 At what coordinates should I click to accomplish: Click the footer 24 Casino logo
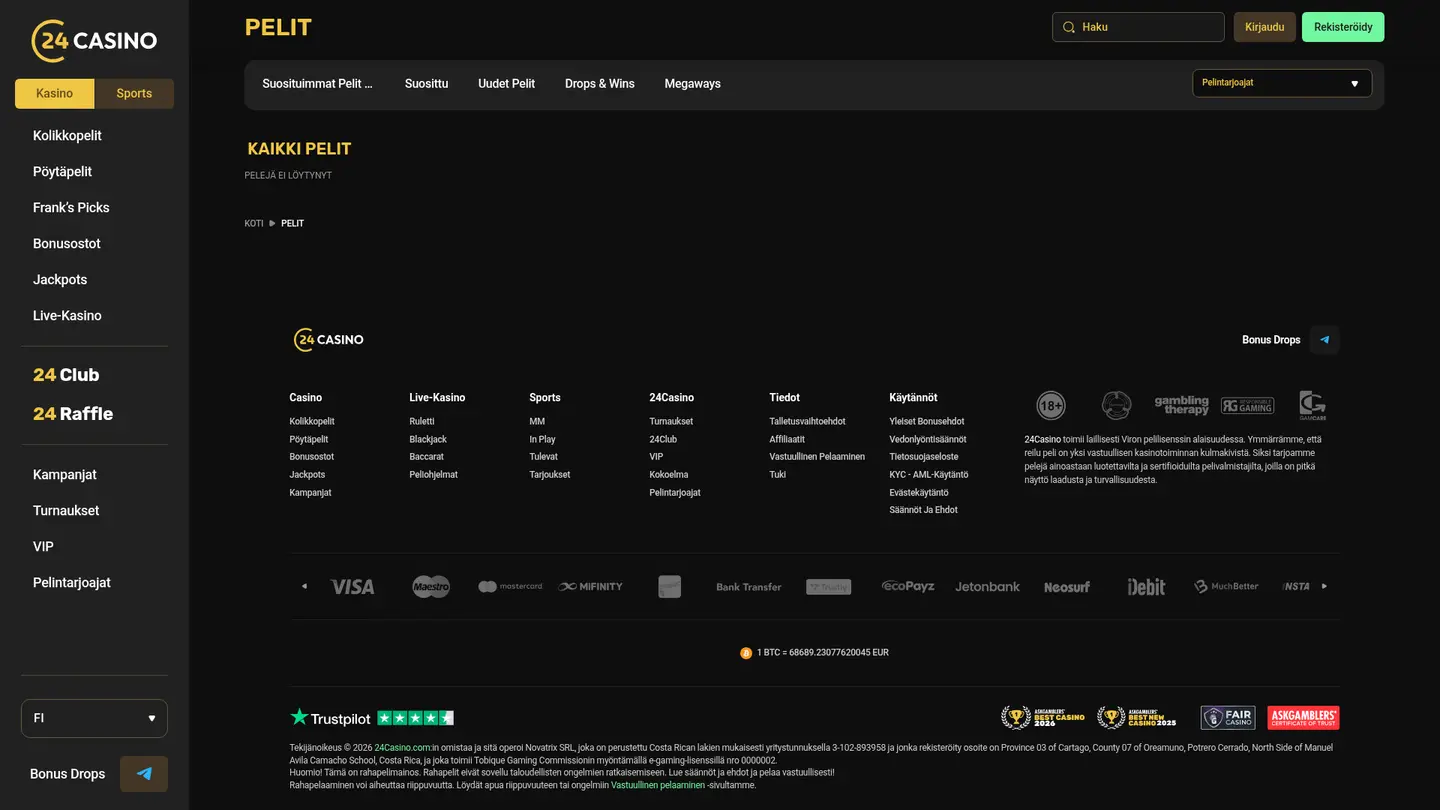(x=329, y=340)
